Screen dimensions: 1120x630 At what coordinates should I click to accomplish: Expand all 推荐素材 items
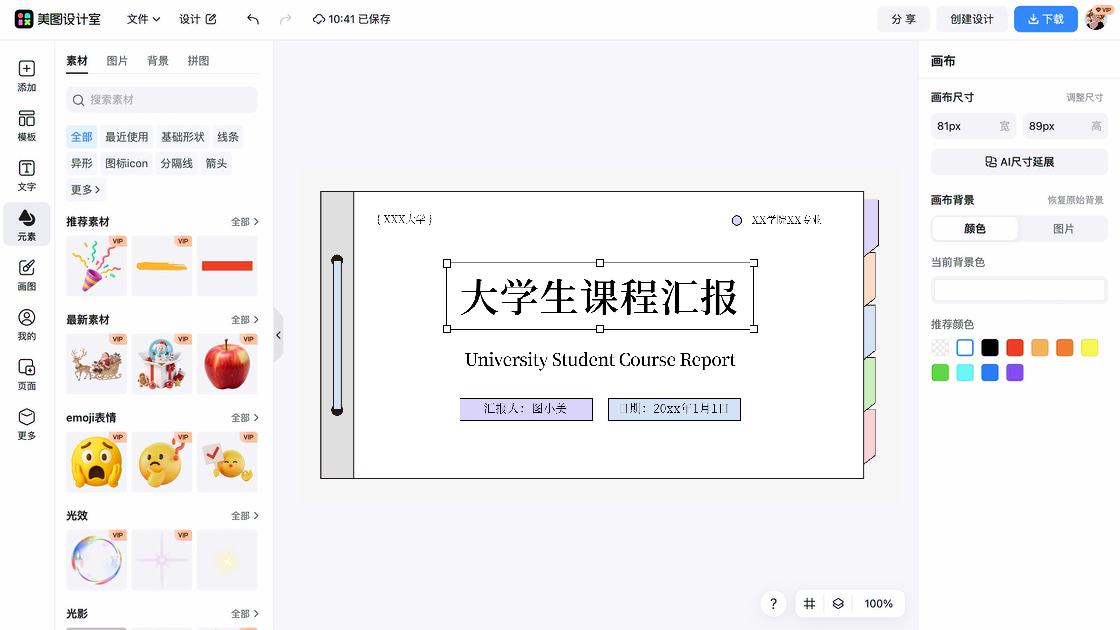tap(244, 222)
